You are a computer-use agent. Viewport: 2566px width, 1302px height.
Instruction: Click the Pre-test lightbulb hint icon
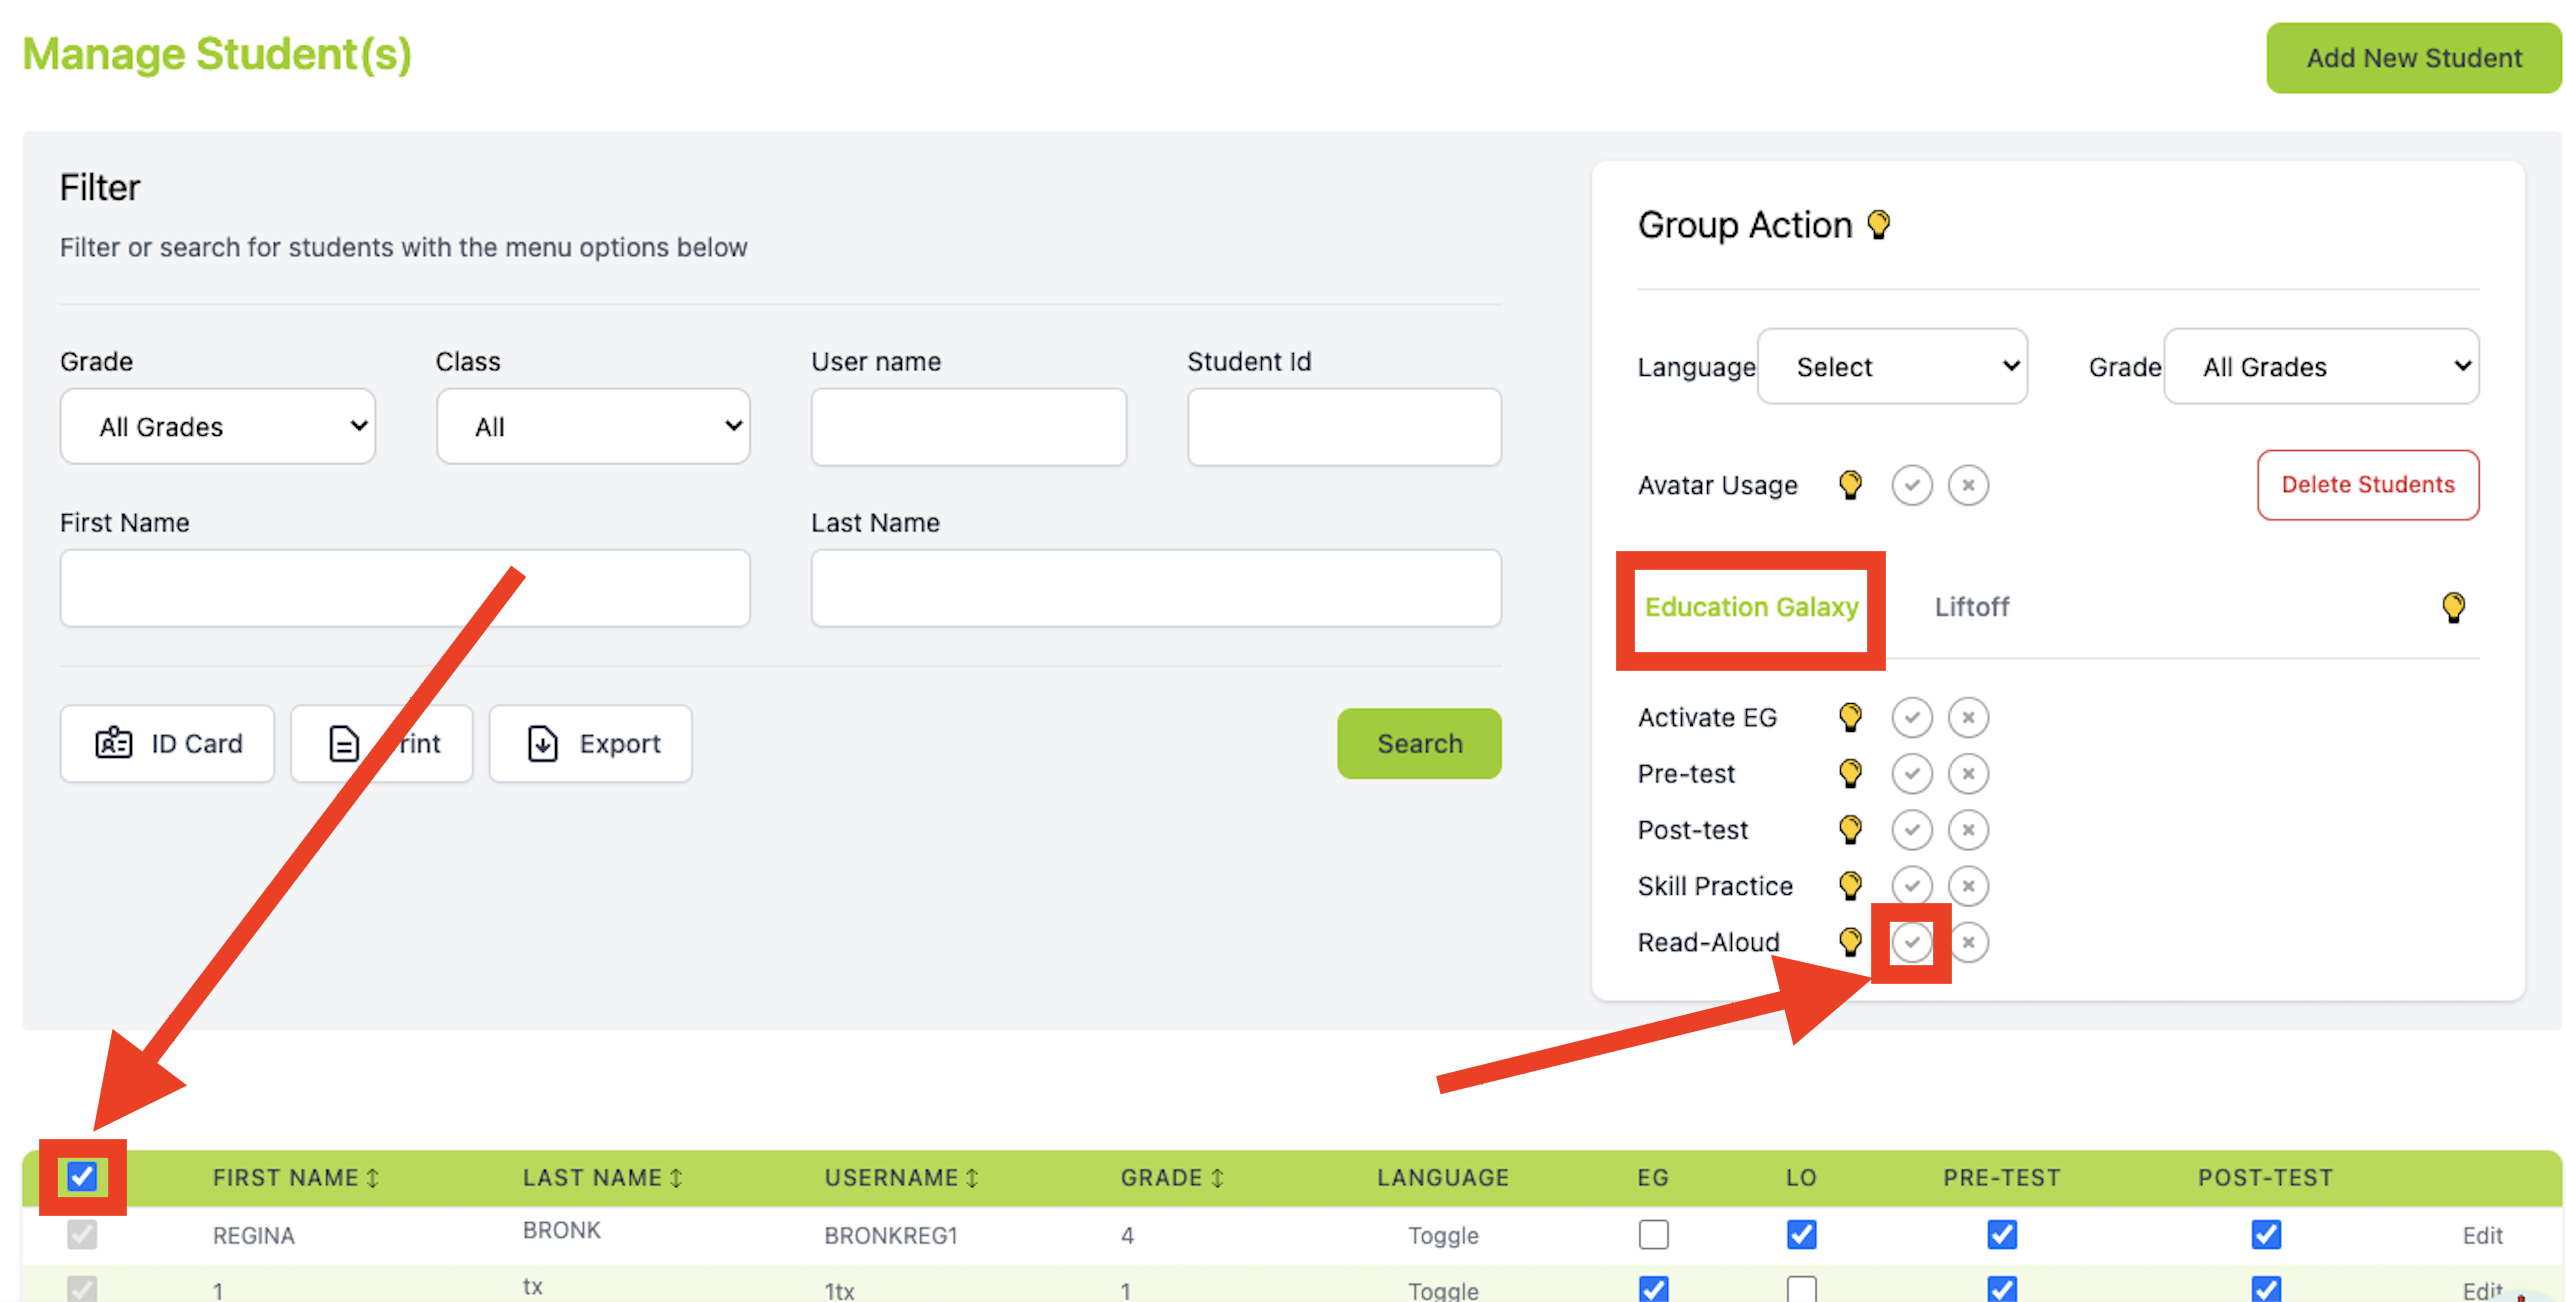pyautogui.click(x=1850, y=773)
